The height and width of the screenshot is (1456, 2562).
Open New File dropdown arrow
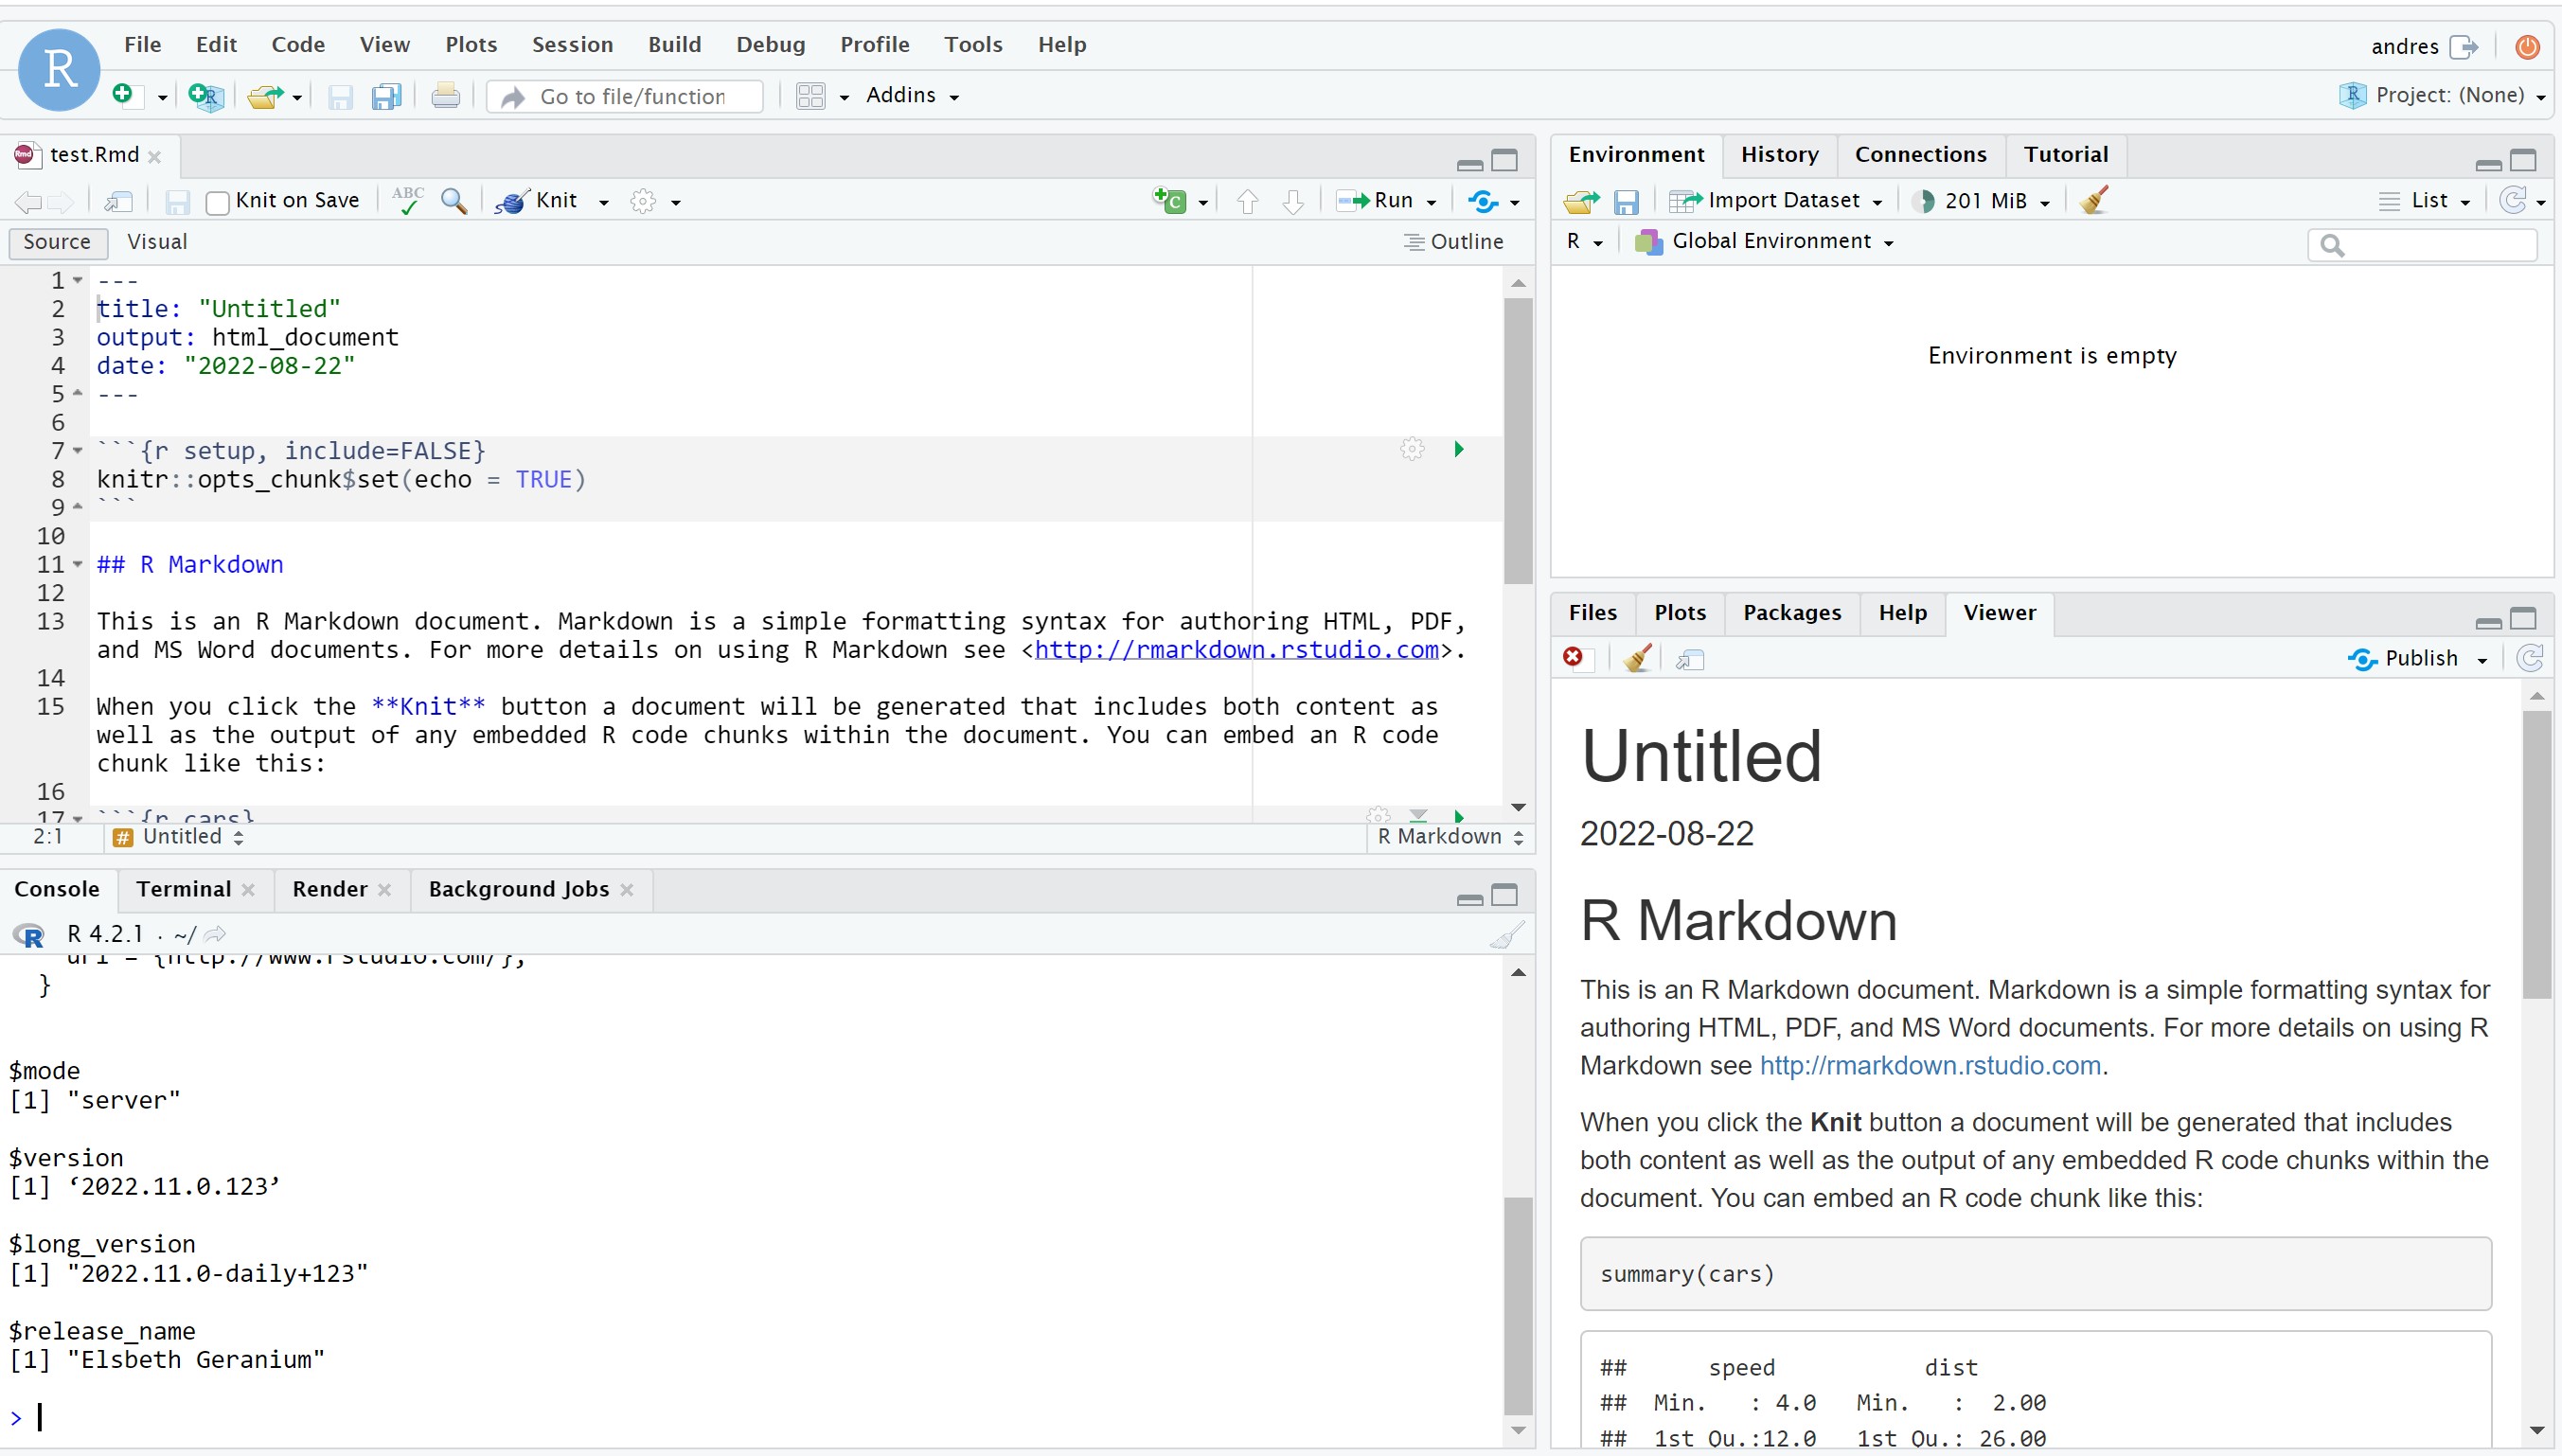click(162, 98)
